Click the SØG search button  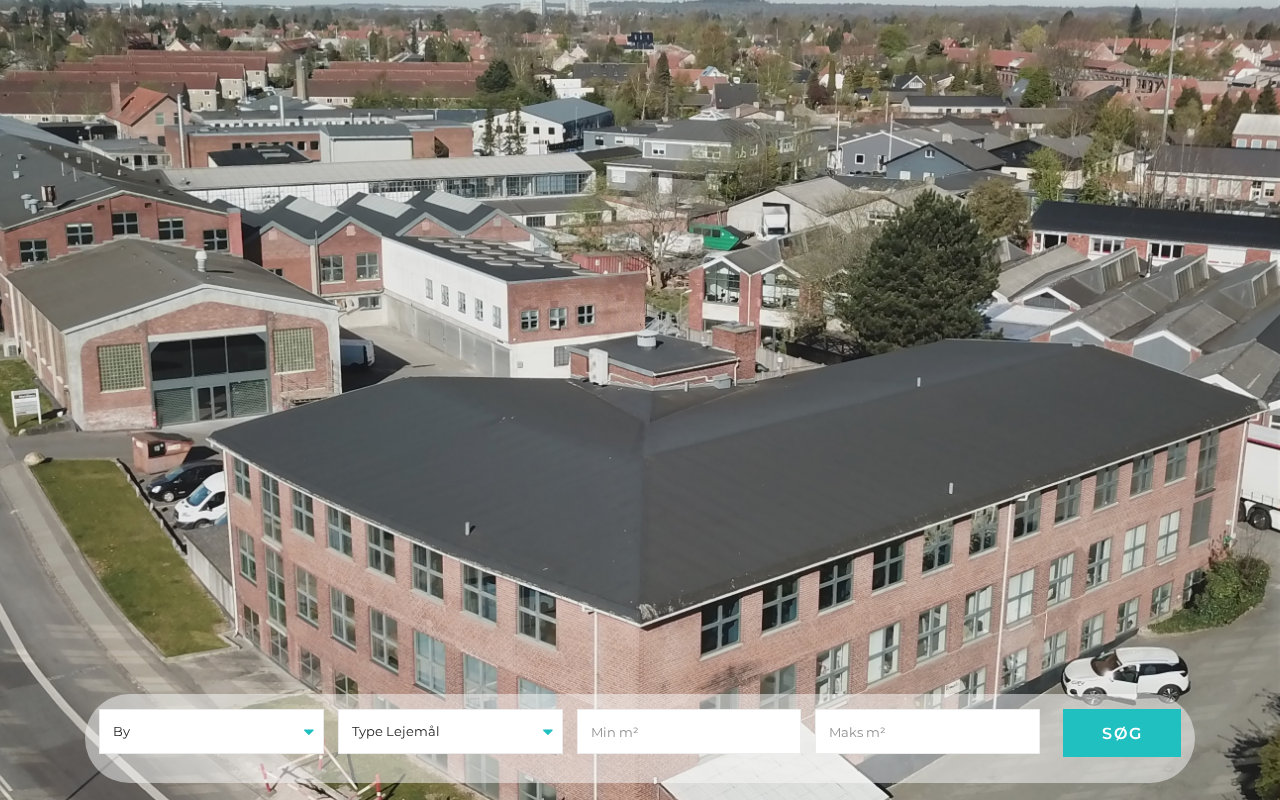[1122, 733]
